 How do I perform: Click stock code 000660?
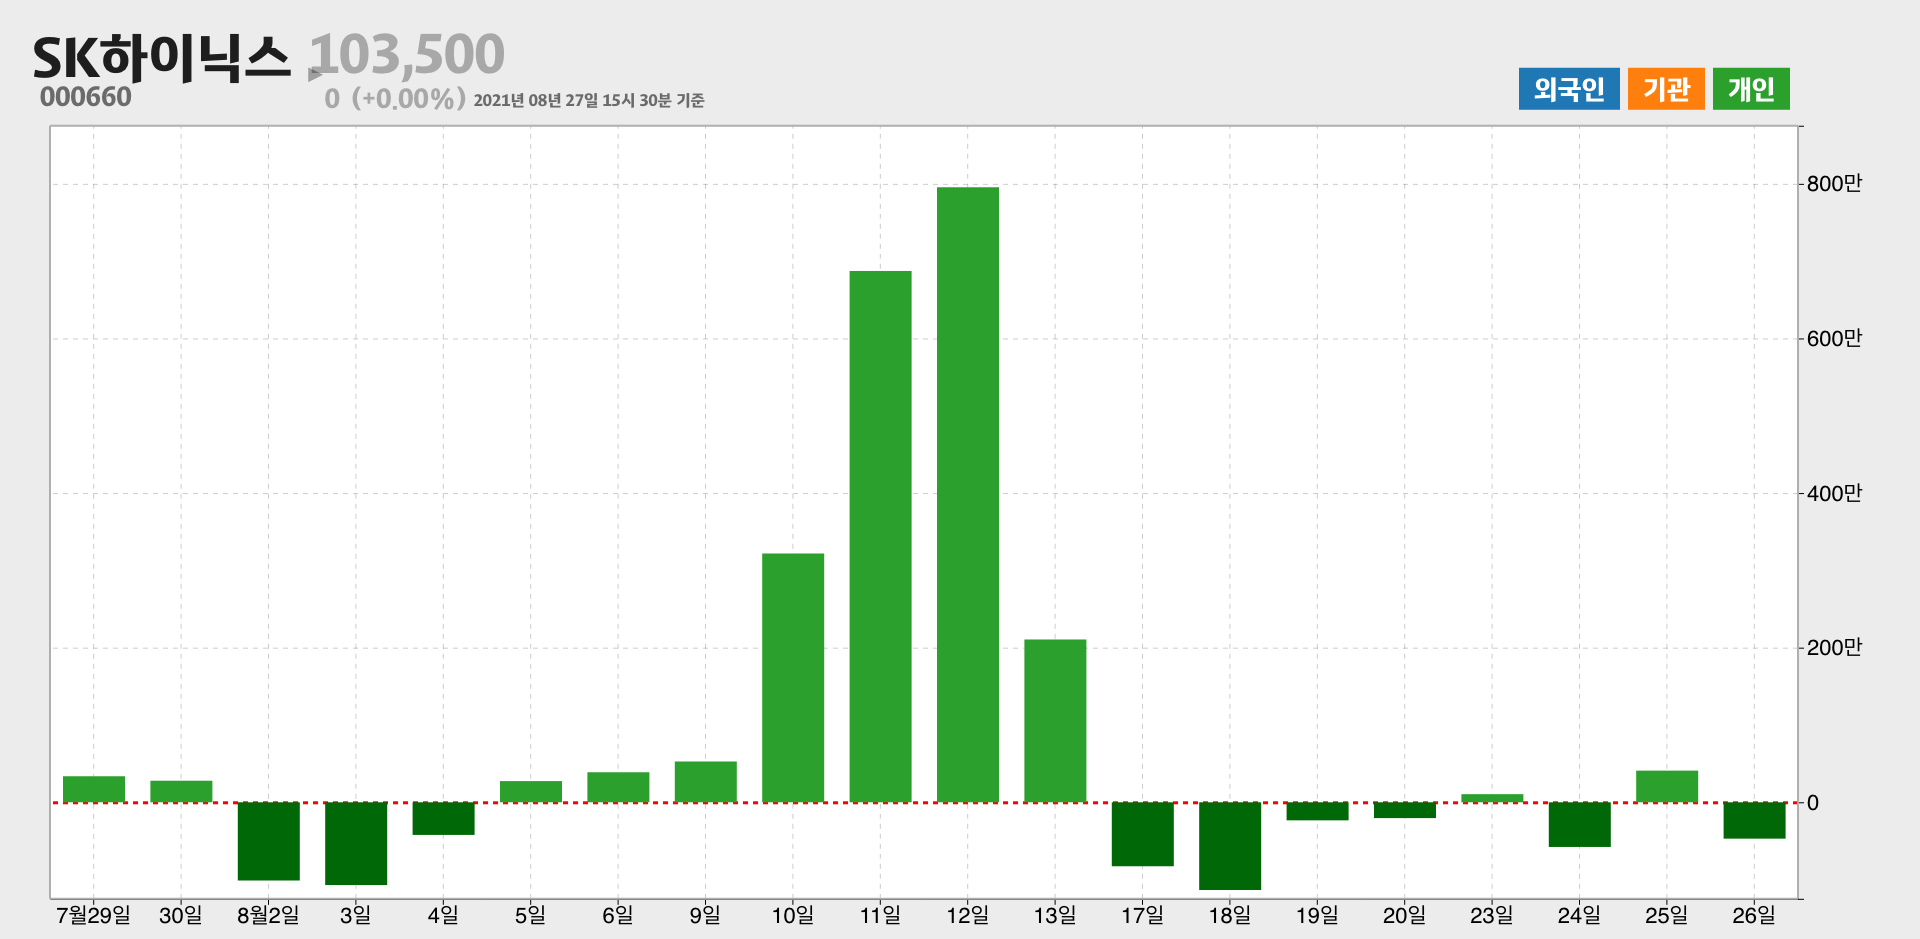(x=86, y=97)
